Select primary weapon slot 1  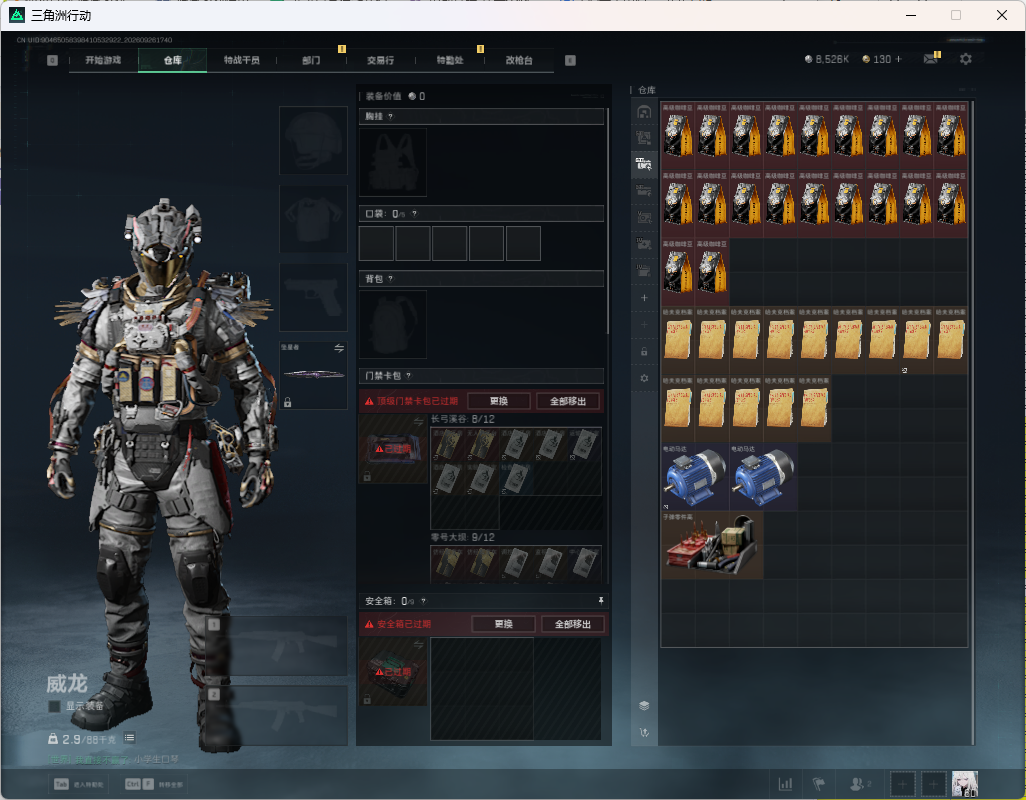click(x=277, y=646)
